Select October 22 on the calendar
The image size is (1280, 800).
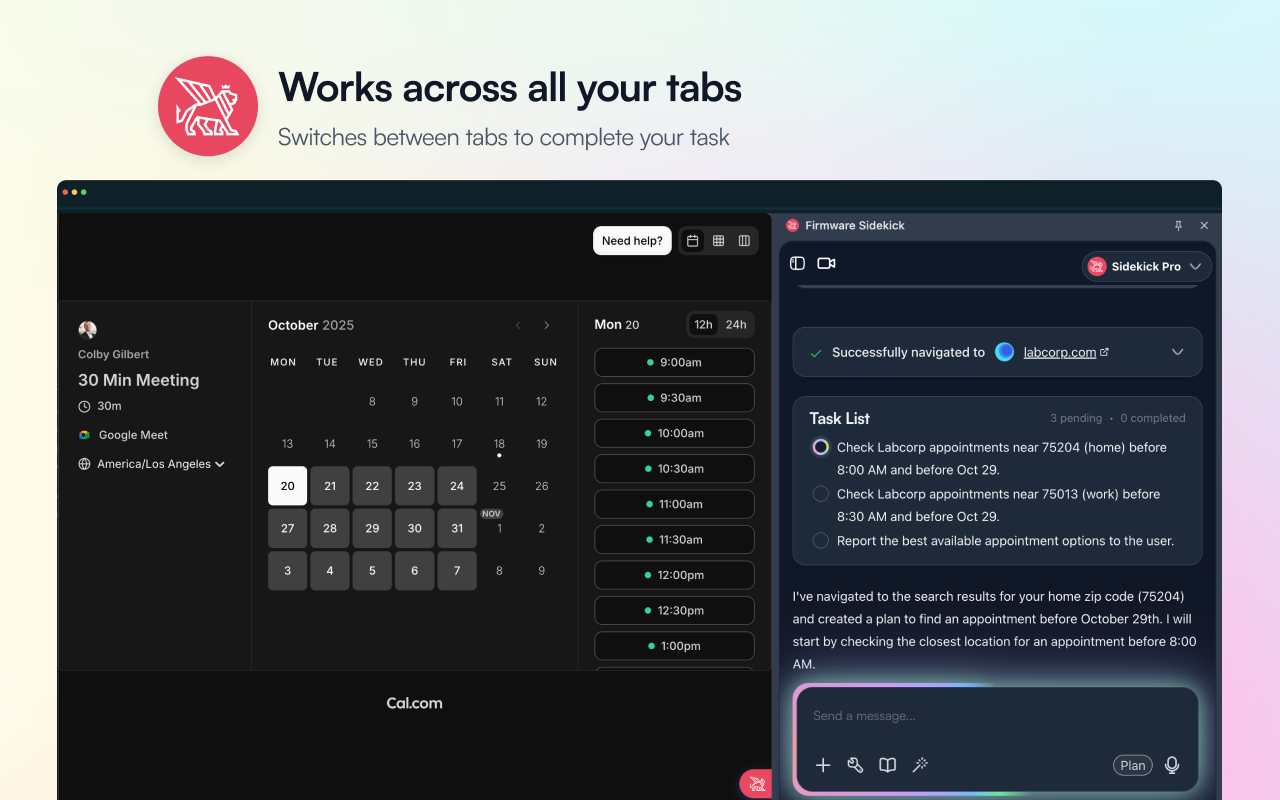[372, 486]
